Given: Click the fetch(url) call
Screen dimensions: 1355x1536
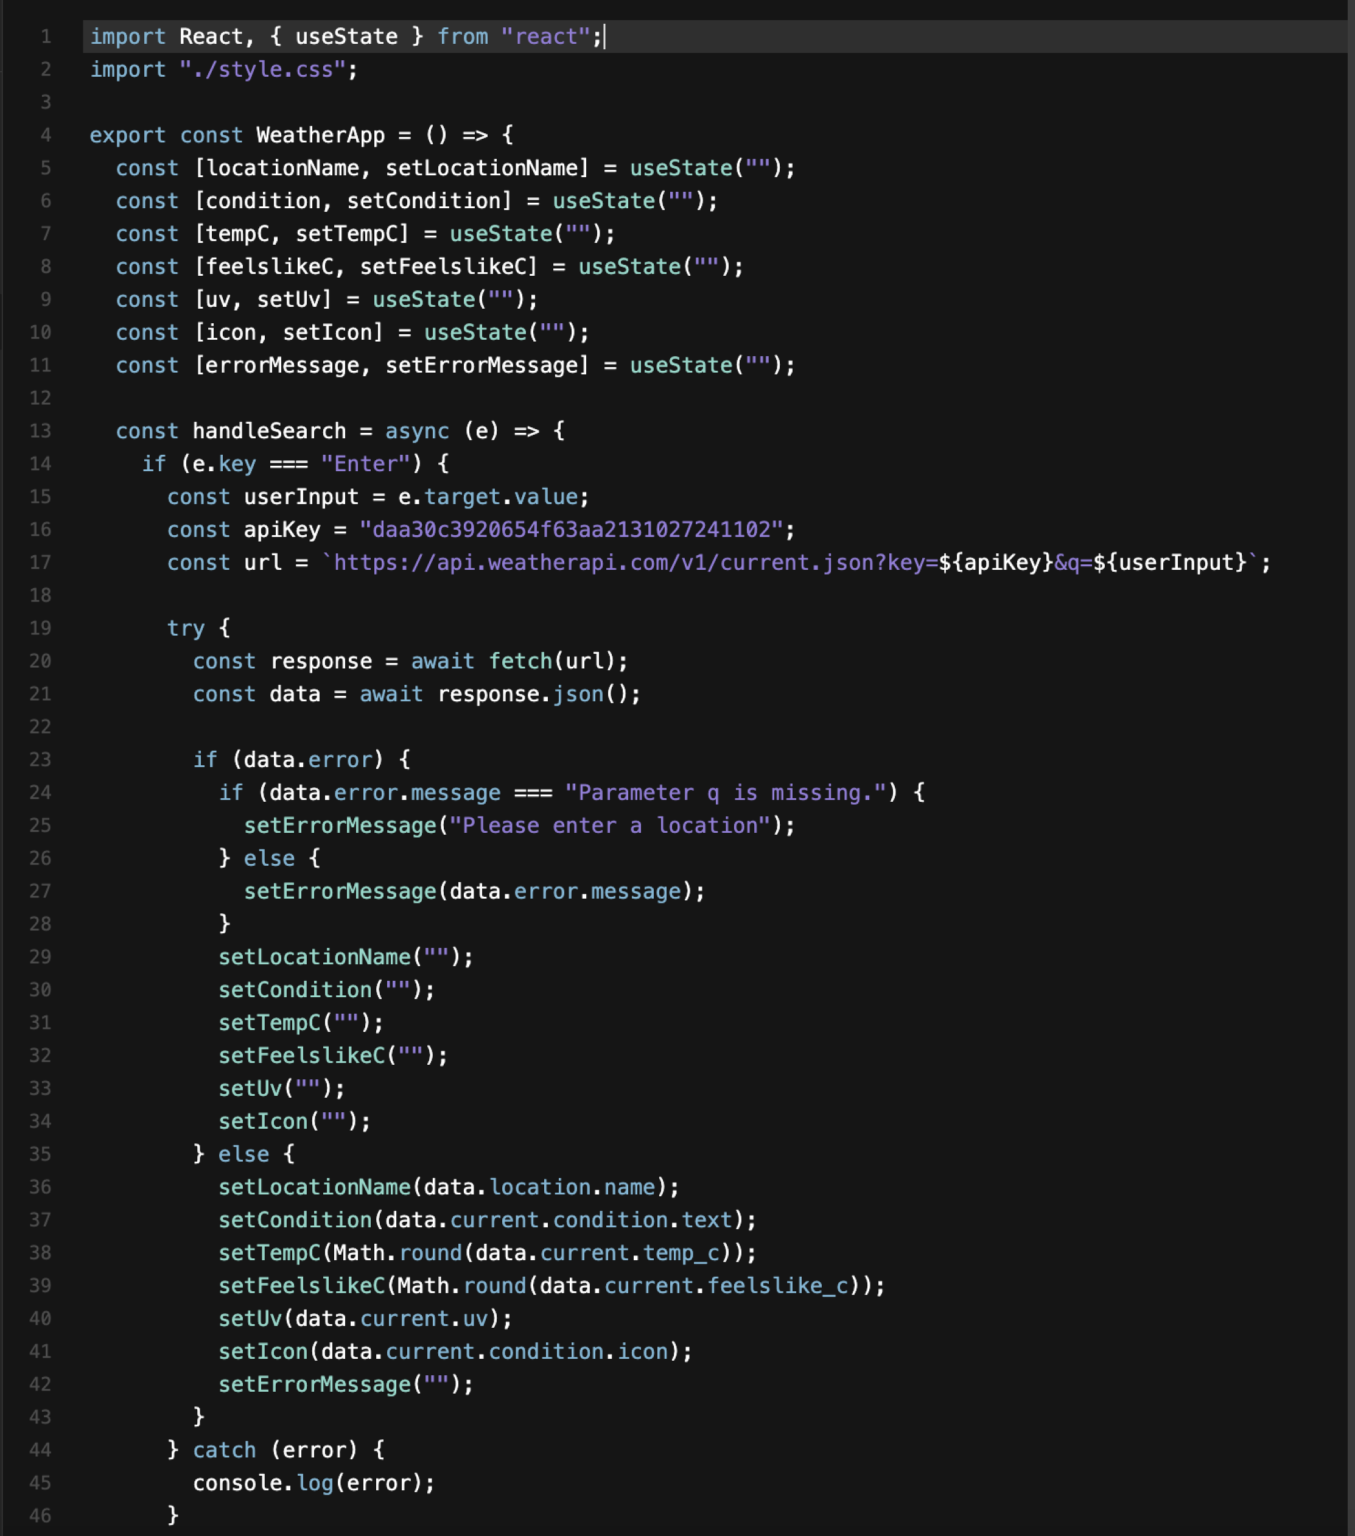Looking at the screenshot, I should click(550, 660).
